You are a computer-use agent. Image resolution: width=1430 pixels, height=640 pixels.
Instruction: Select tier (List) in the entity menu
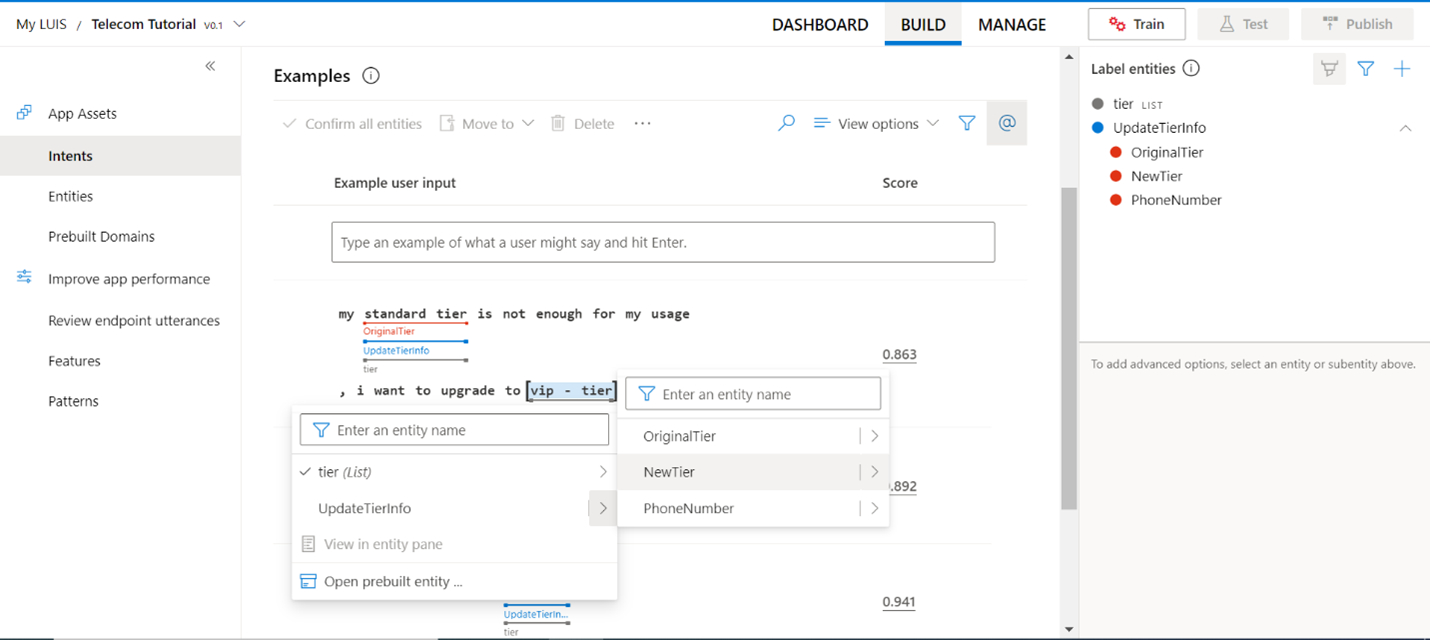454,472
